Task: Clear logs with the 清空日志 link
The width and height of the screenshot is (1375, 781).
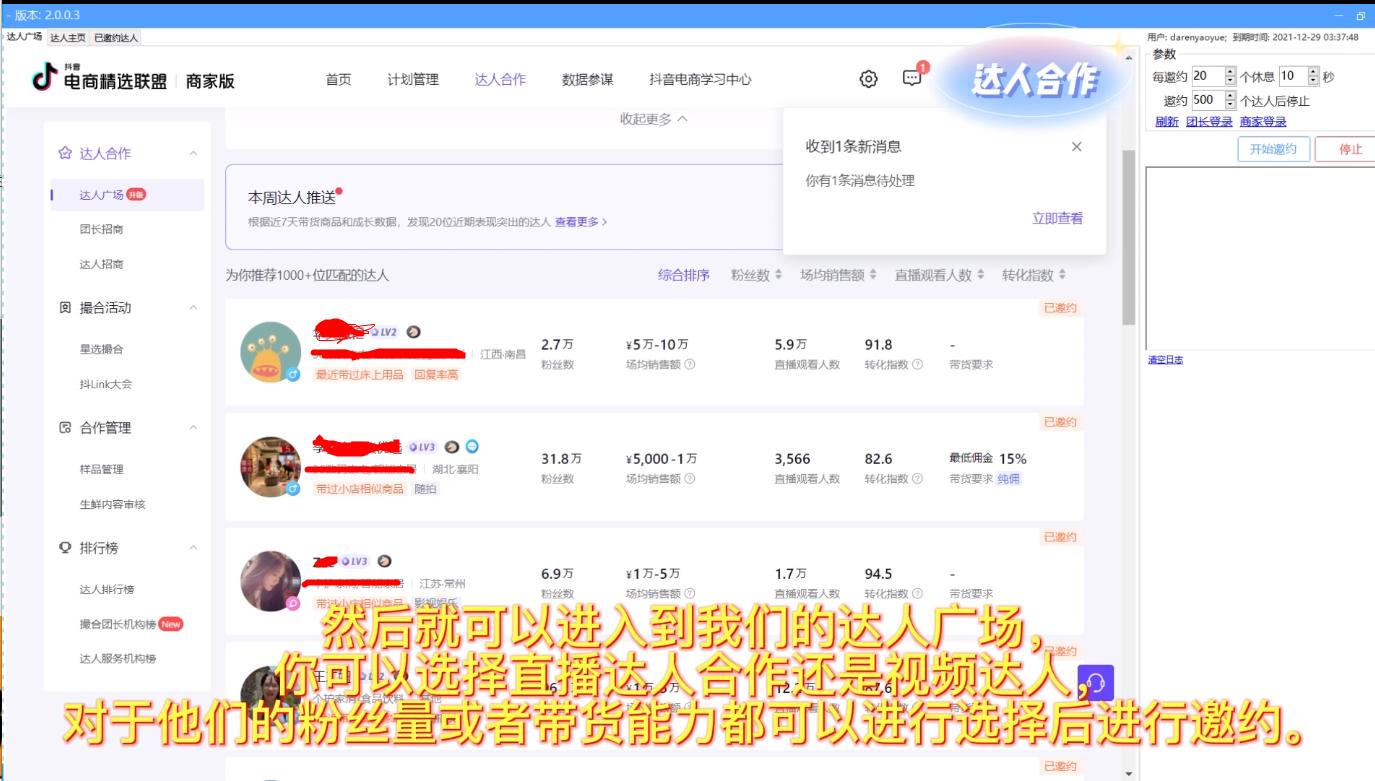Action: pyautogui.click(x=1166, y=360)
